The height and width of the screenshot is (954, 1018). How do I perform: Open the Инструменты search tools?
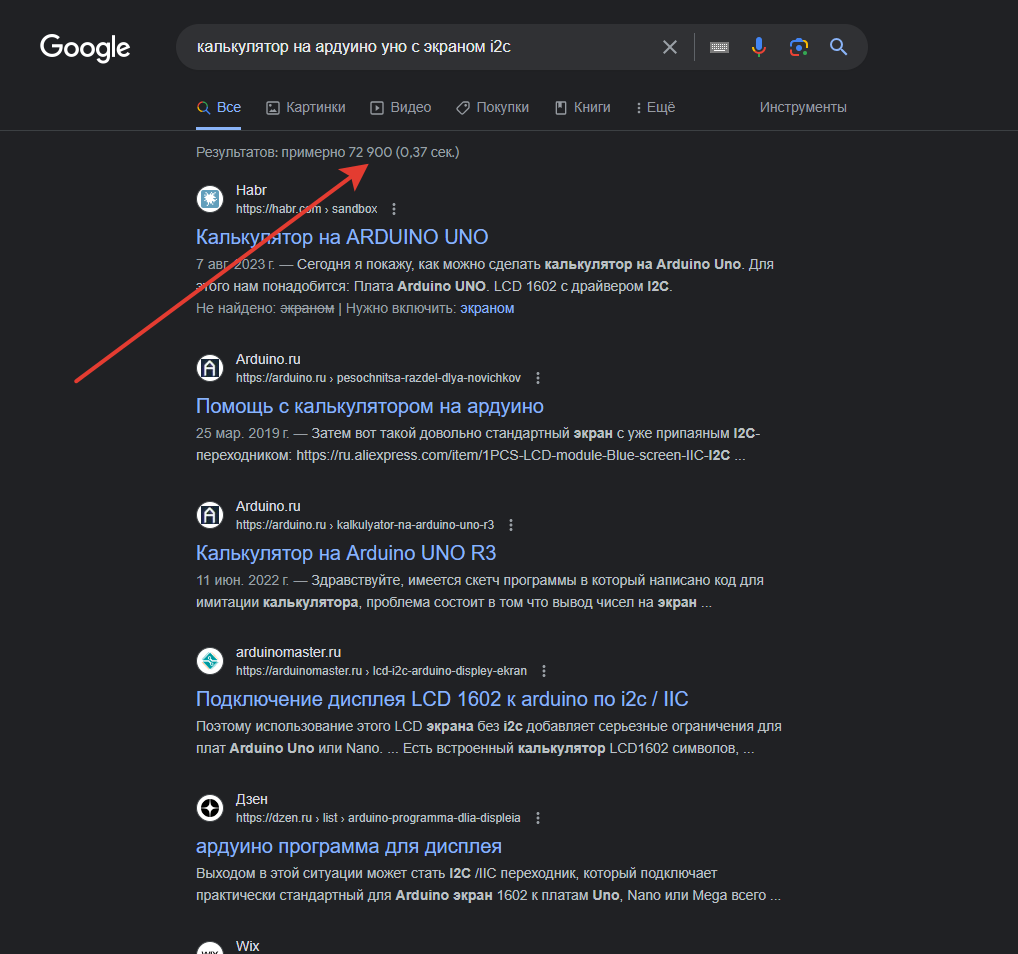803,107
